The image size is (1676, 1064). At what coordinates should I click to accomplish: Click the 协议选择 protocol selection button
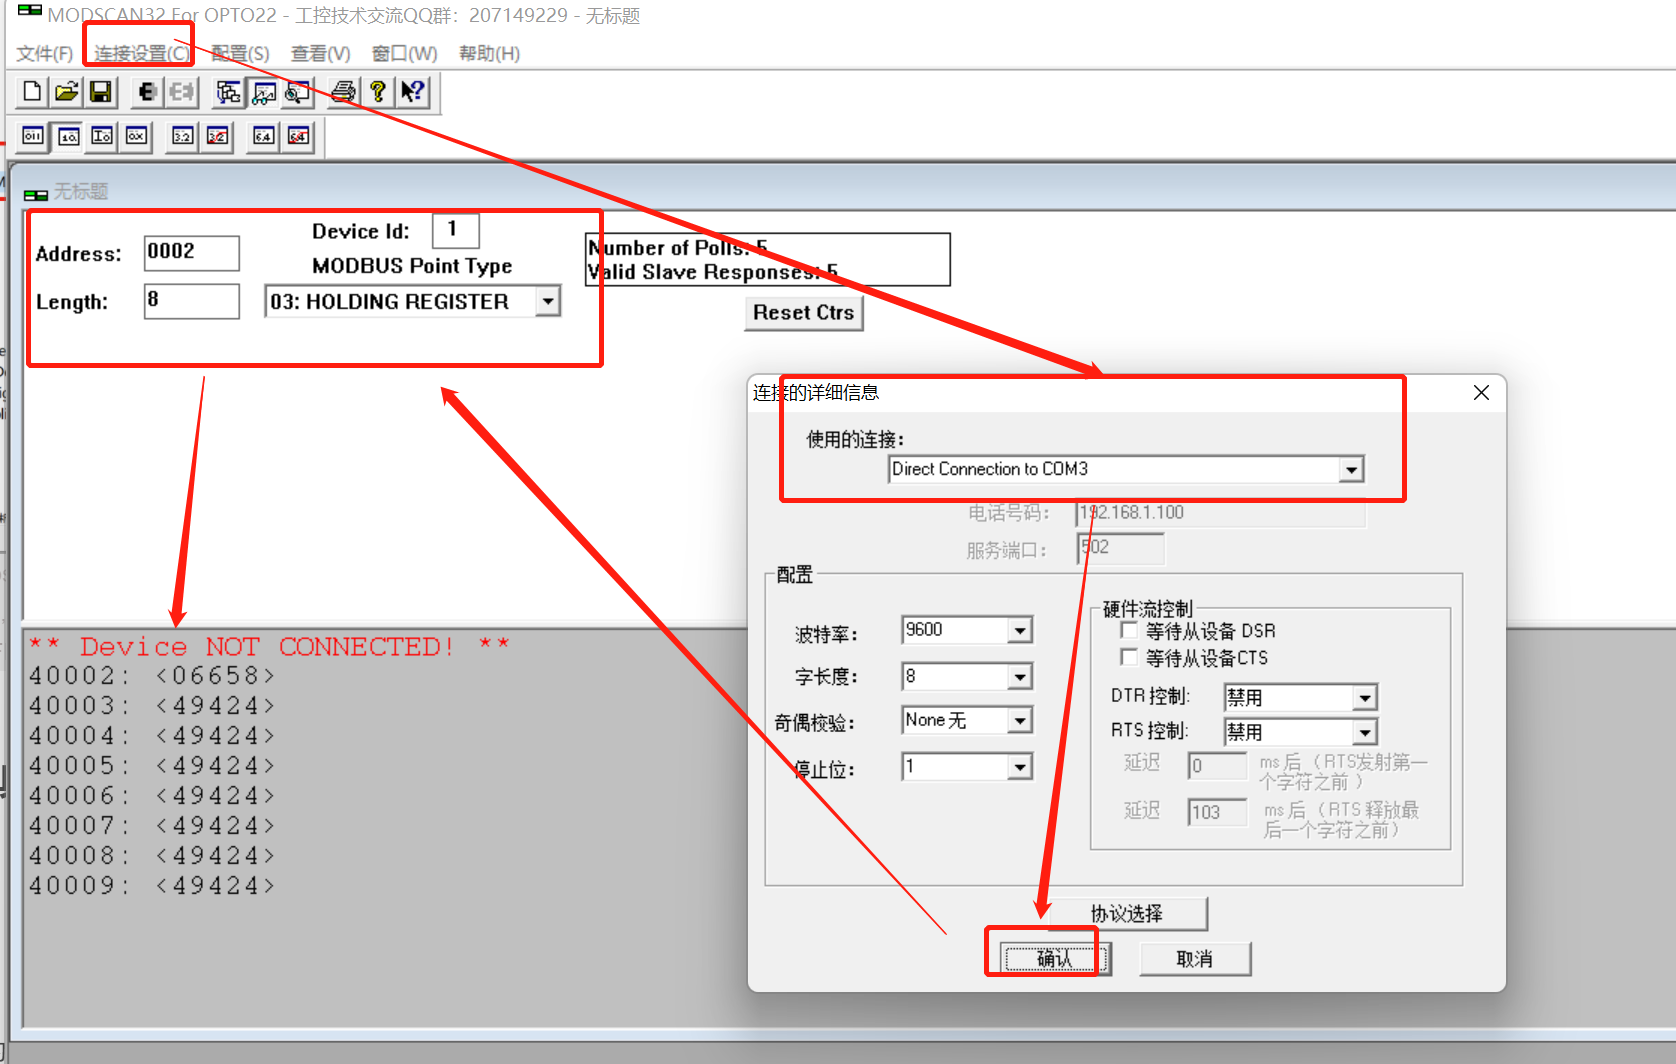click(1128, 913)
